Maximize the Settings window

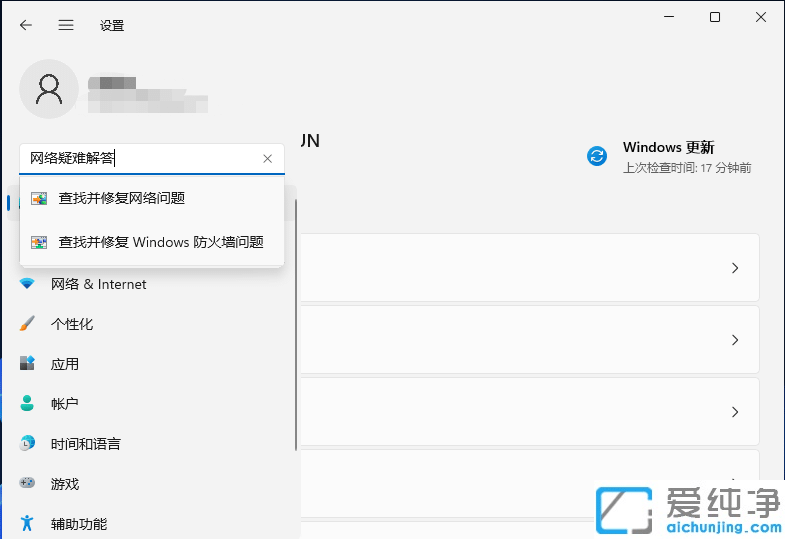[715, 17]
